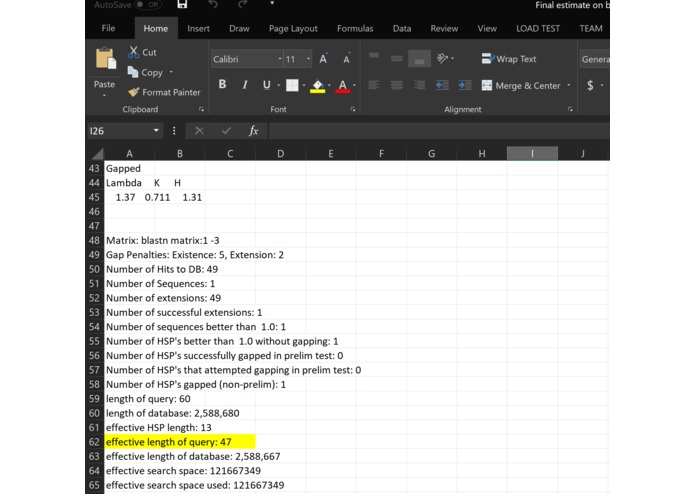This screenshot has width=695, height=494.
Task: Switch to the Review tab
Action: (x=444, y=28)
